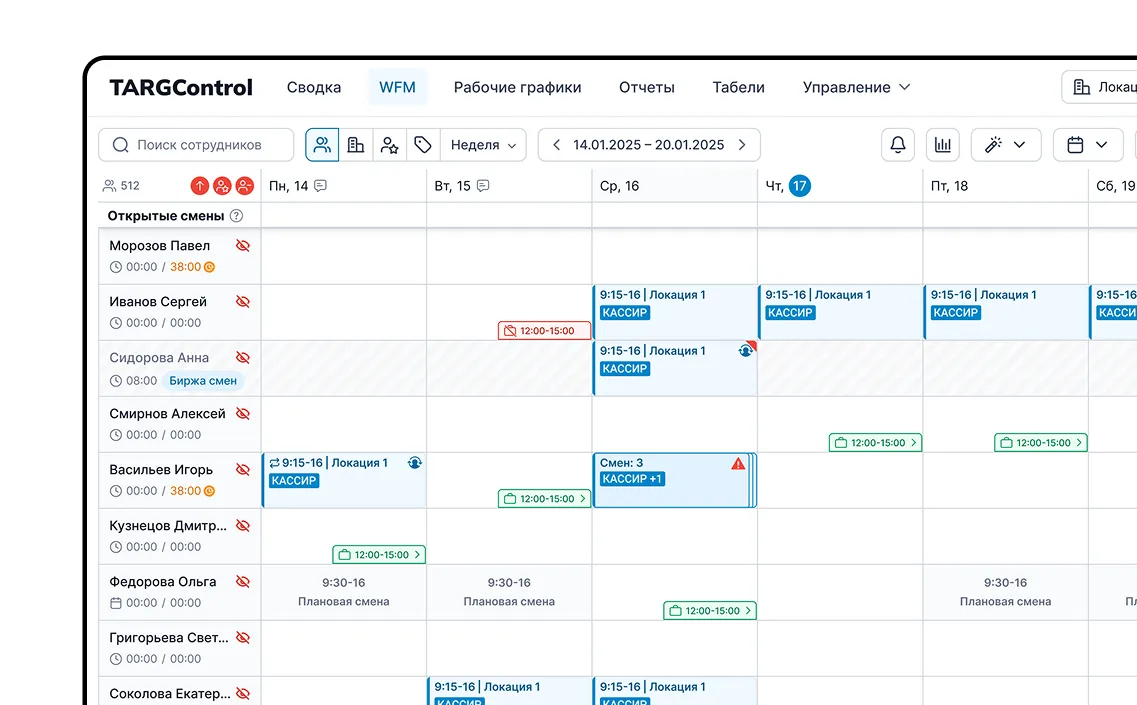
Task: Toggle visibility for Васильев Игорь
Action: coord(243,469)
